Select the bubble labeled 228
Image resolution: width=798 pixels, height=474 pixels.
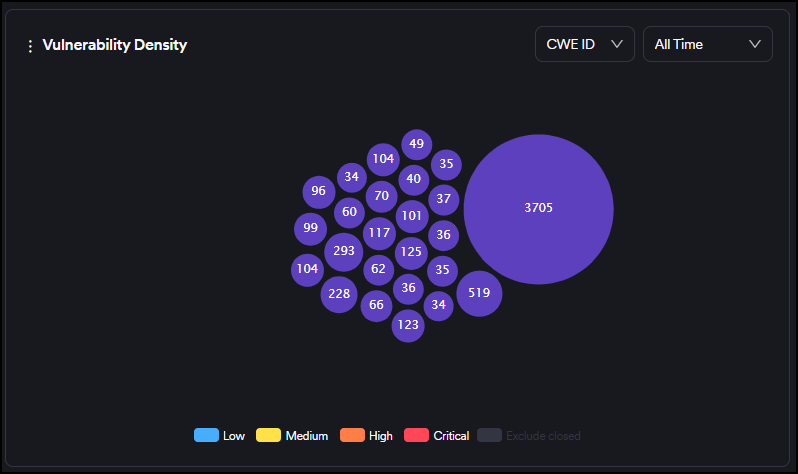pos(340,293)
